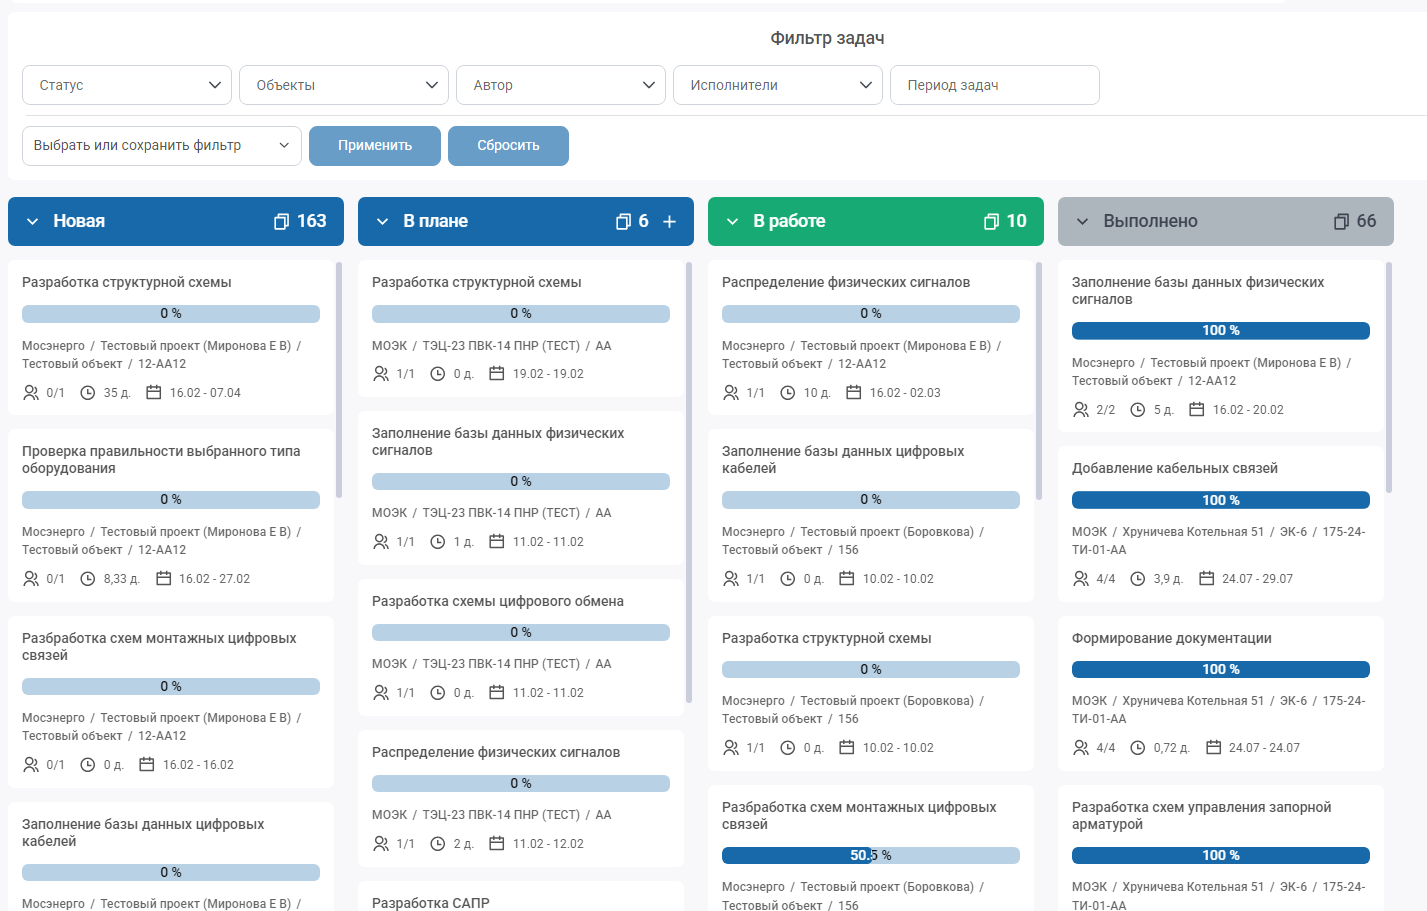Collapse the В работе column chevron

732,221
